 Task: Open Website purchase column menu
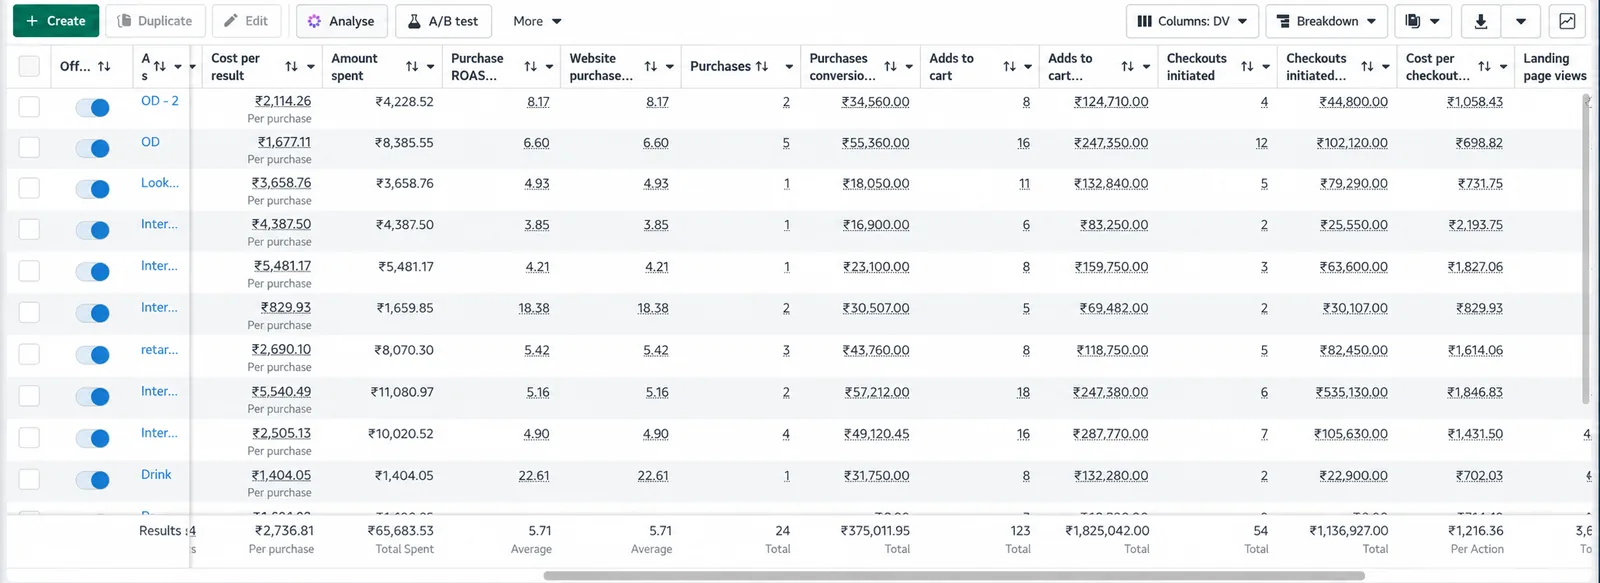670,67
